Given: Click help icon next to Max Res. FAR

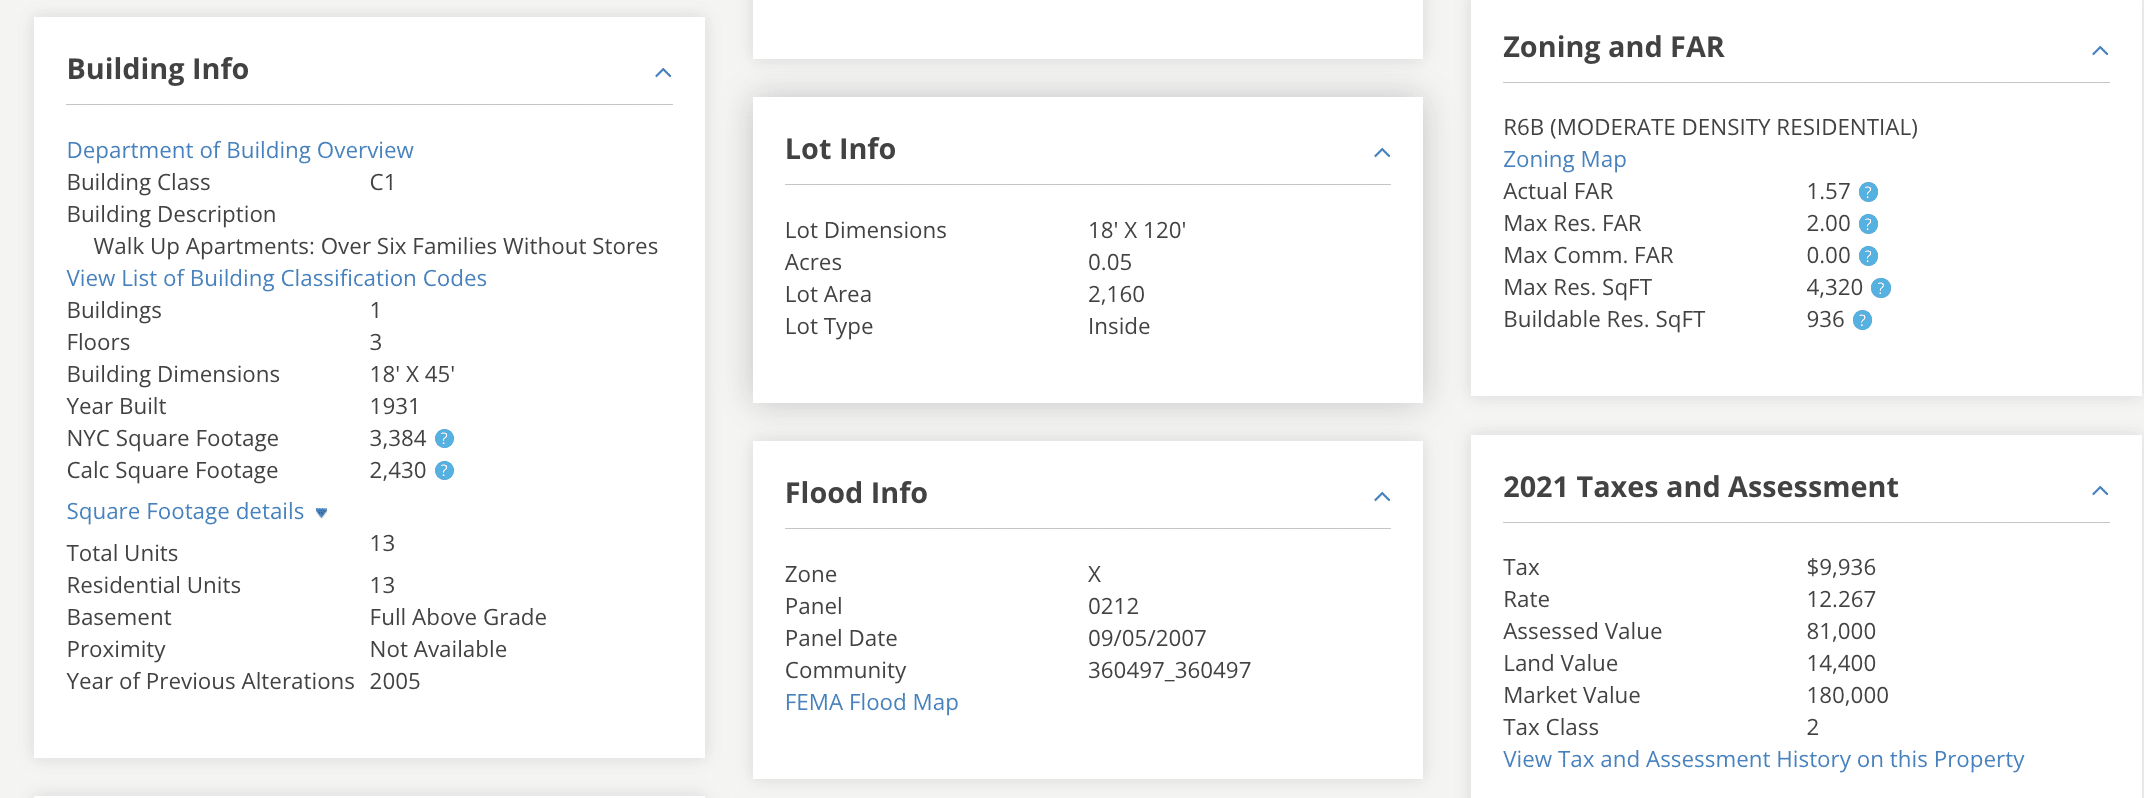Looking at the screenshot, I should (x=1868, y=224).
